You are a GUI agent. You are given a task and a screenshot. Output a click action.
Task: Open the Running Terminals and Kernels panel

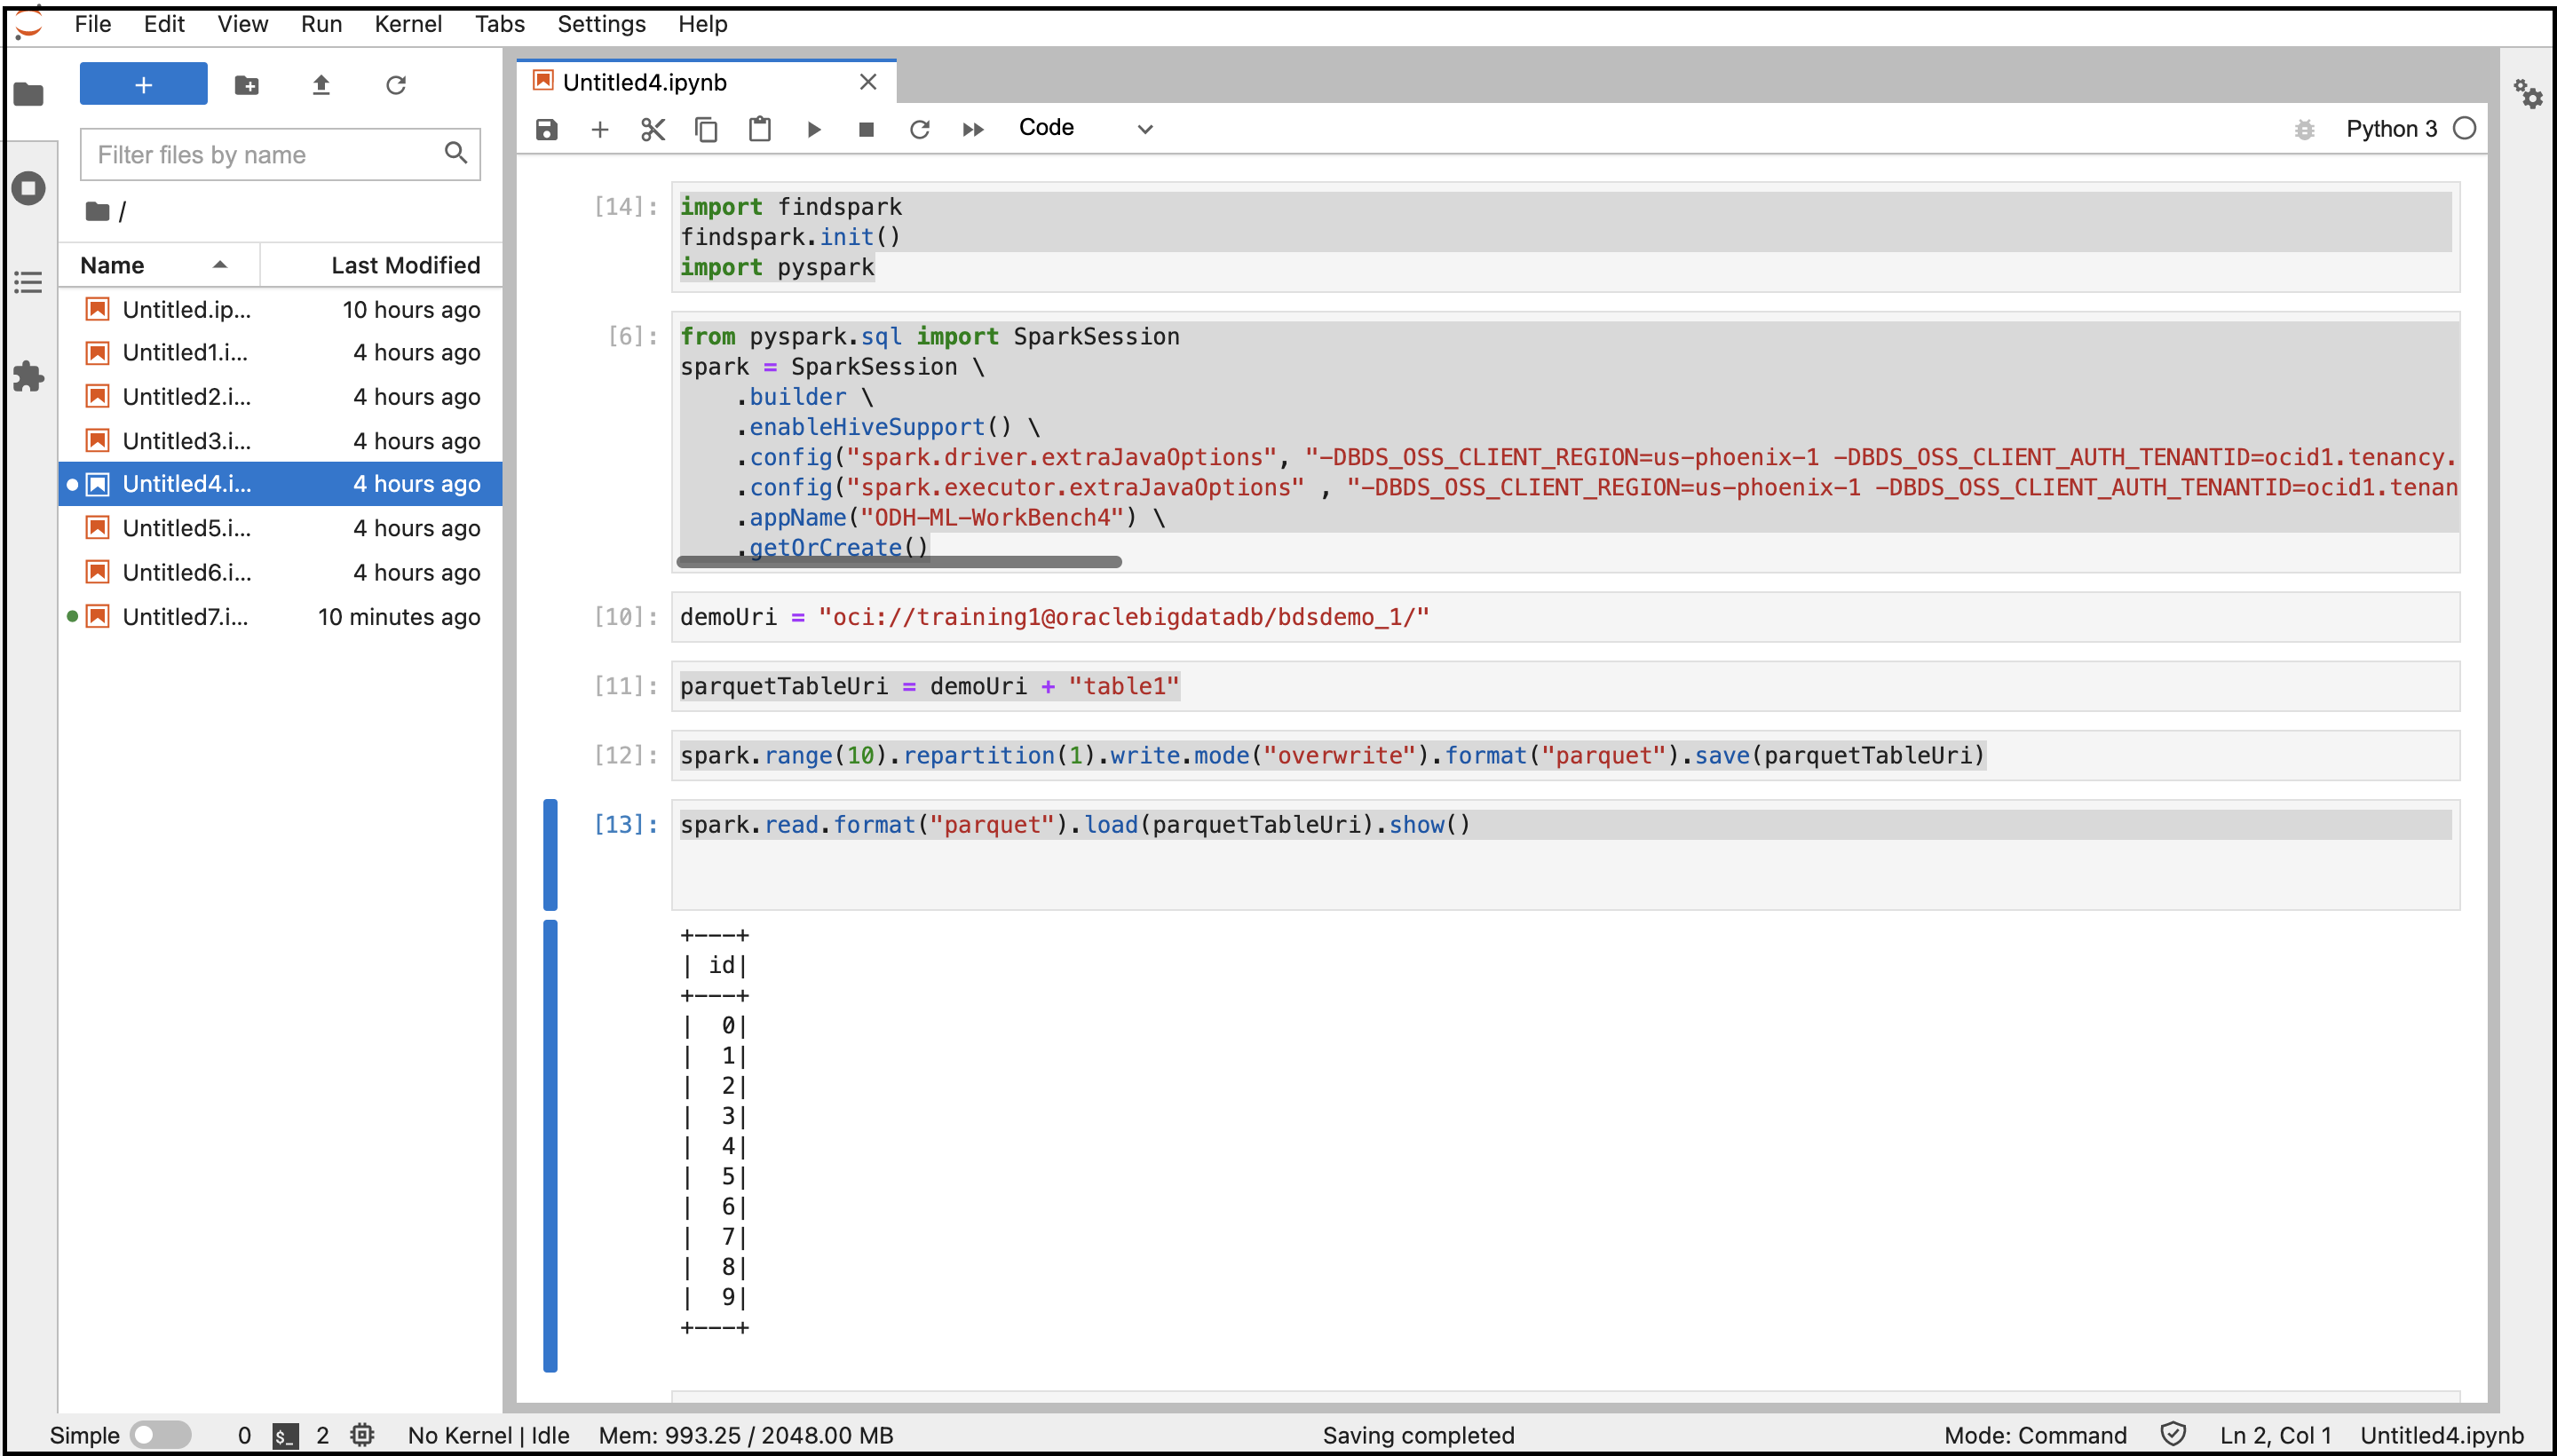point(28,187)
